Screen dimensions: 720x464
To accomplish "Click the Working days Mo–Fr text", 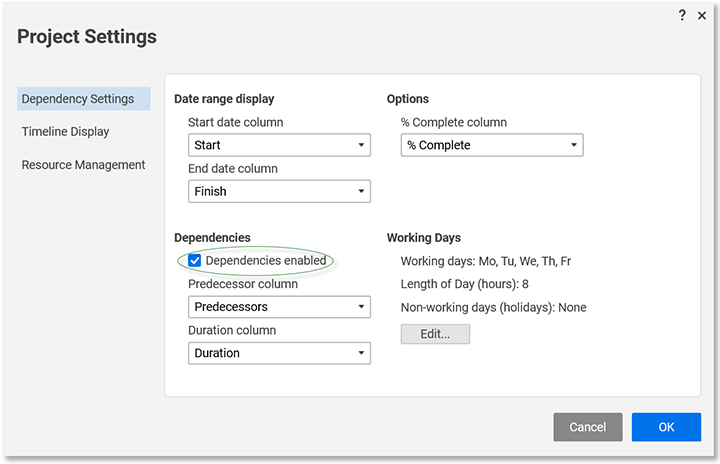I will click(486, 261).
